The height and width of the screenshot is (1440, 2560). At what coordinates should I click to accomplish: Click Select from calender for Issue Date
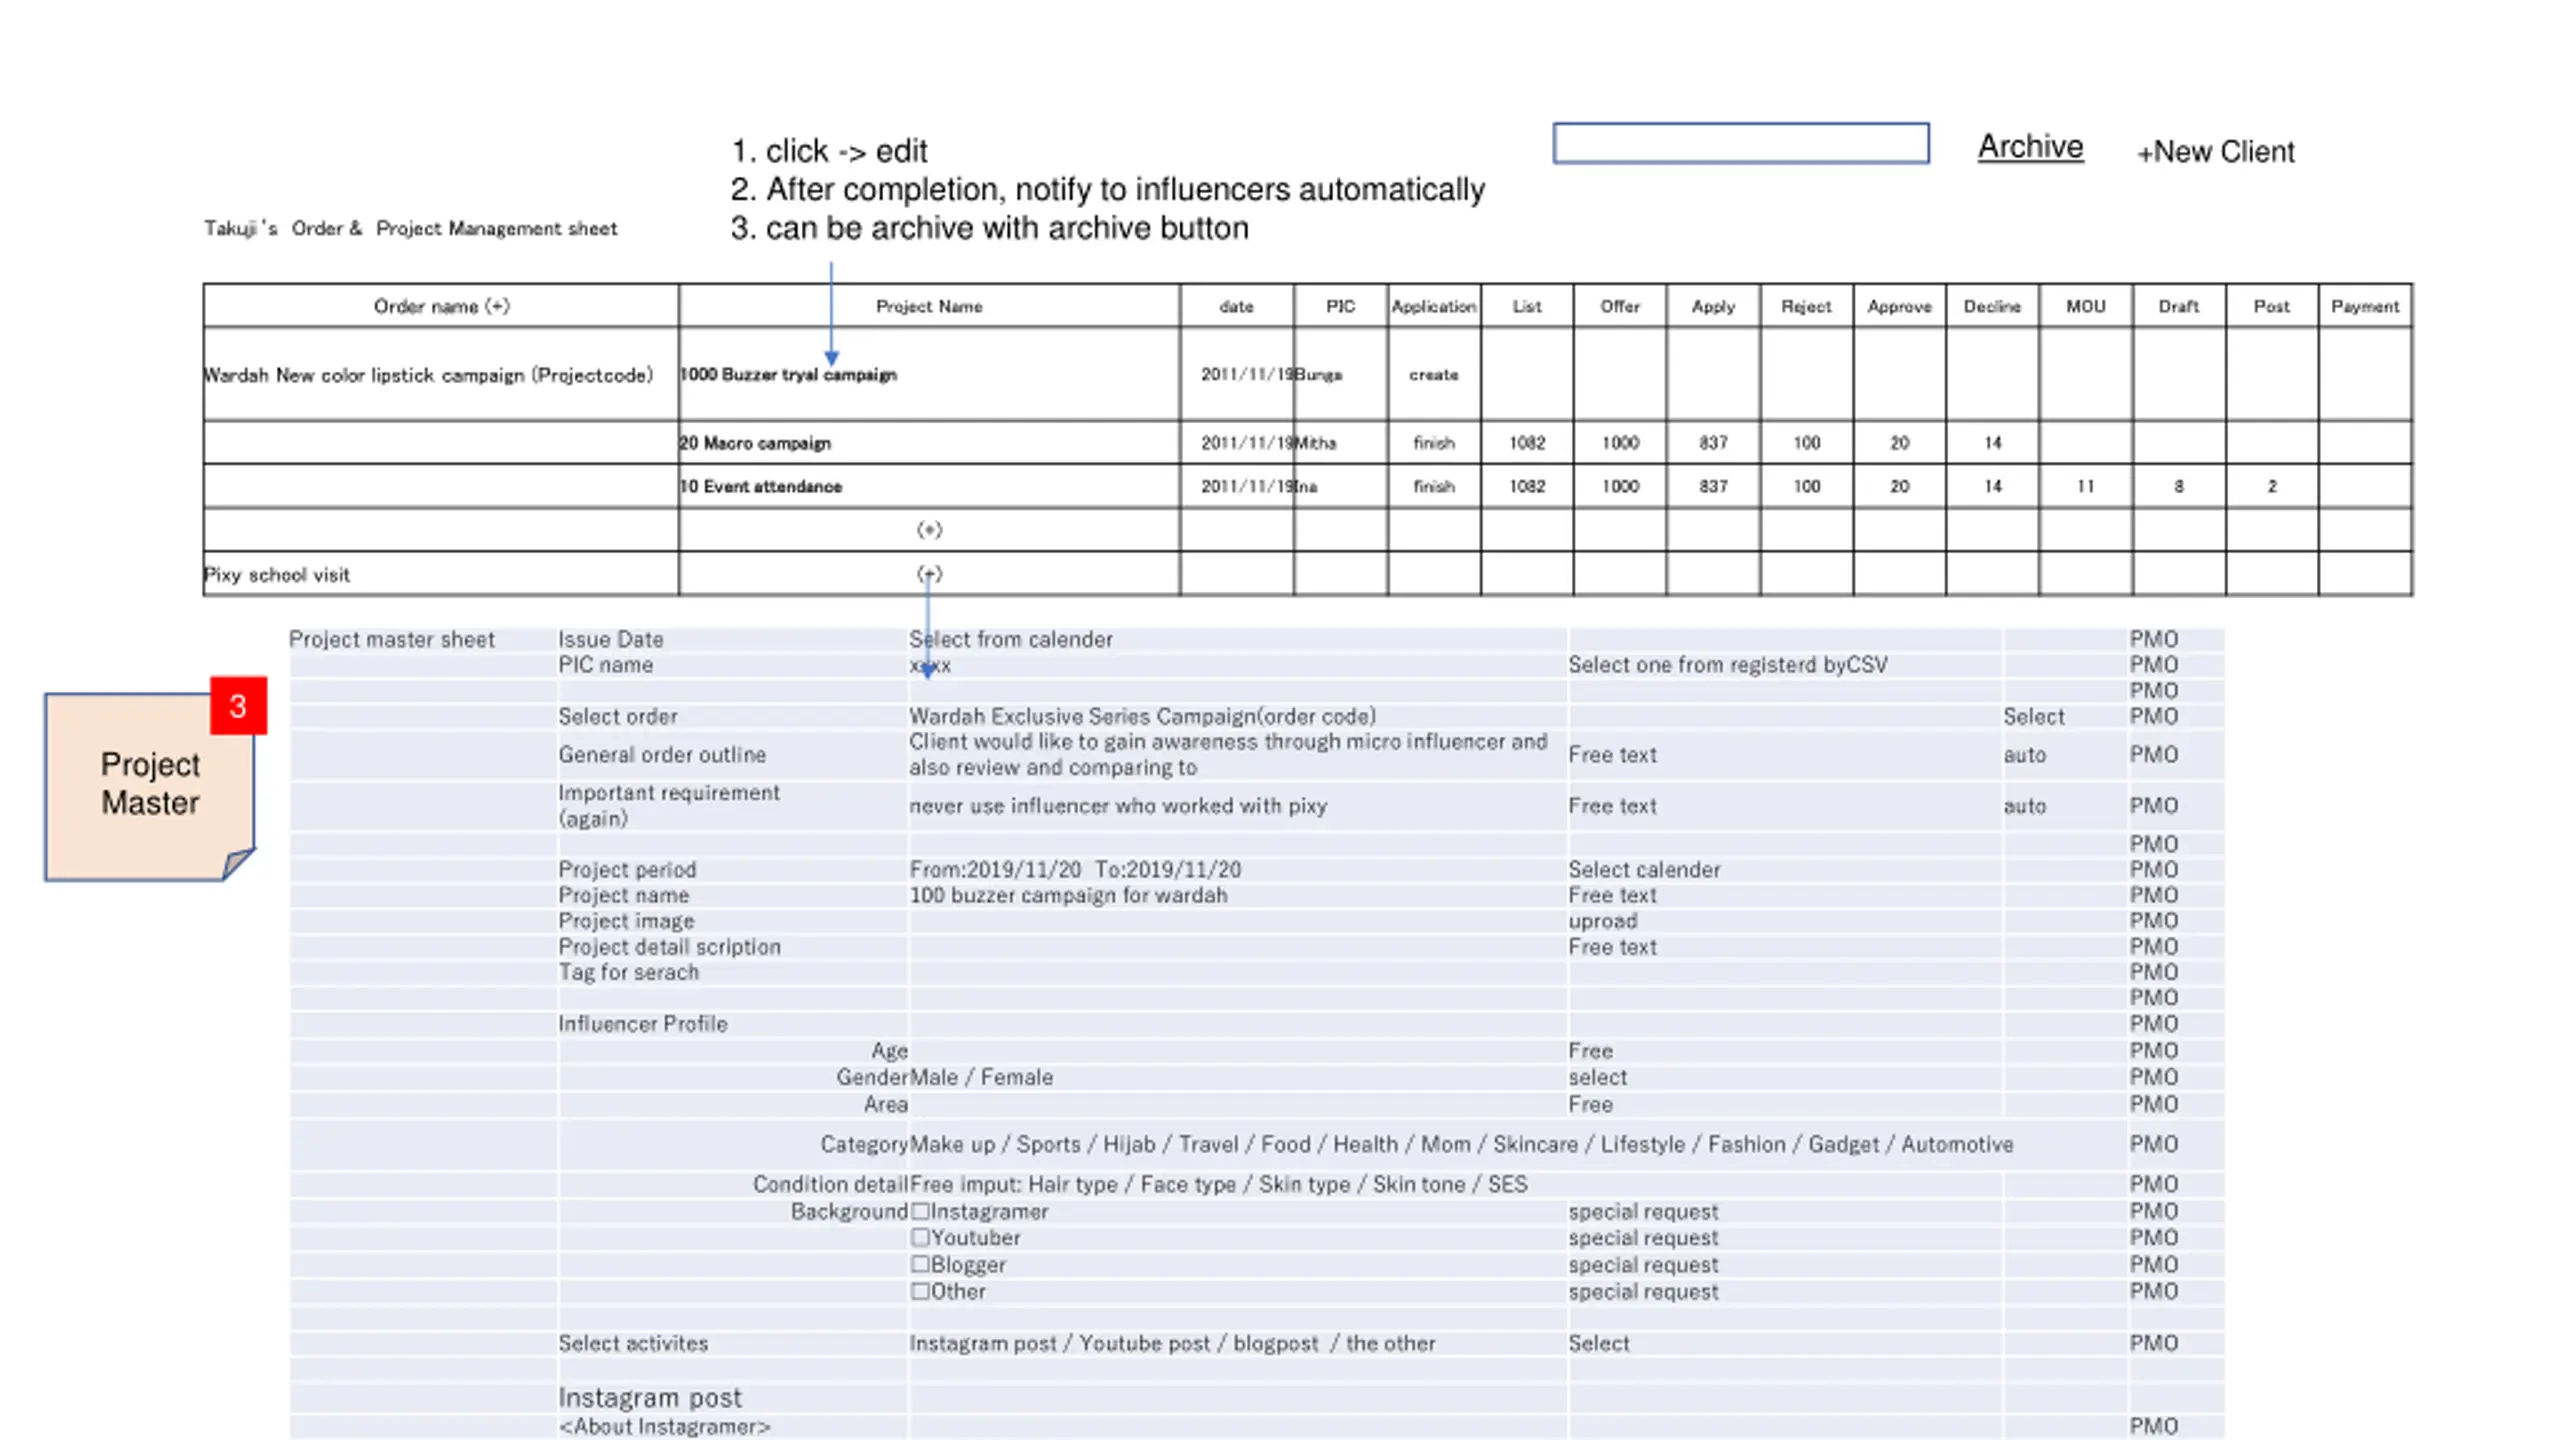[1010, 639]
